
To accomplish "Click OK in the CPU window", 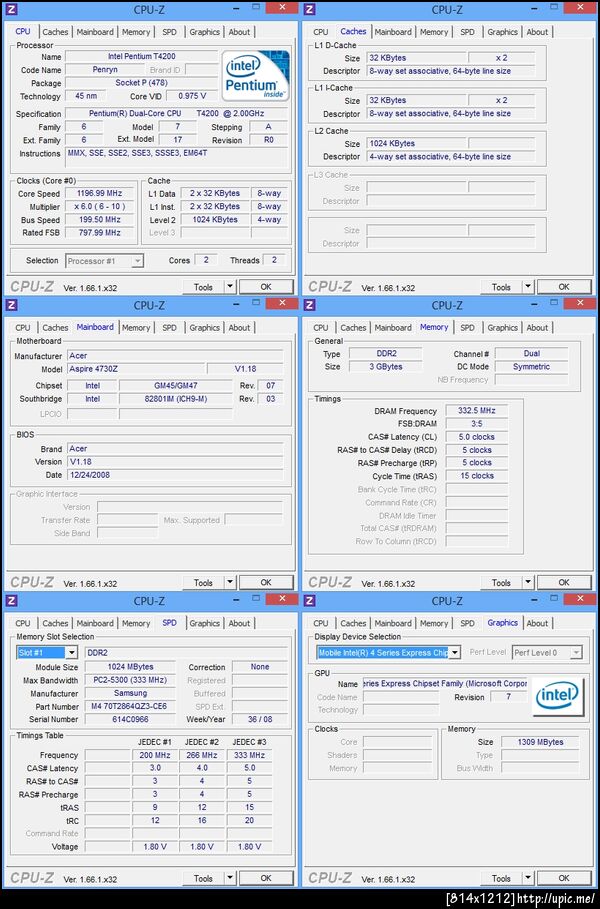I will (266, 287).
